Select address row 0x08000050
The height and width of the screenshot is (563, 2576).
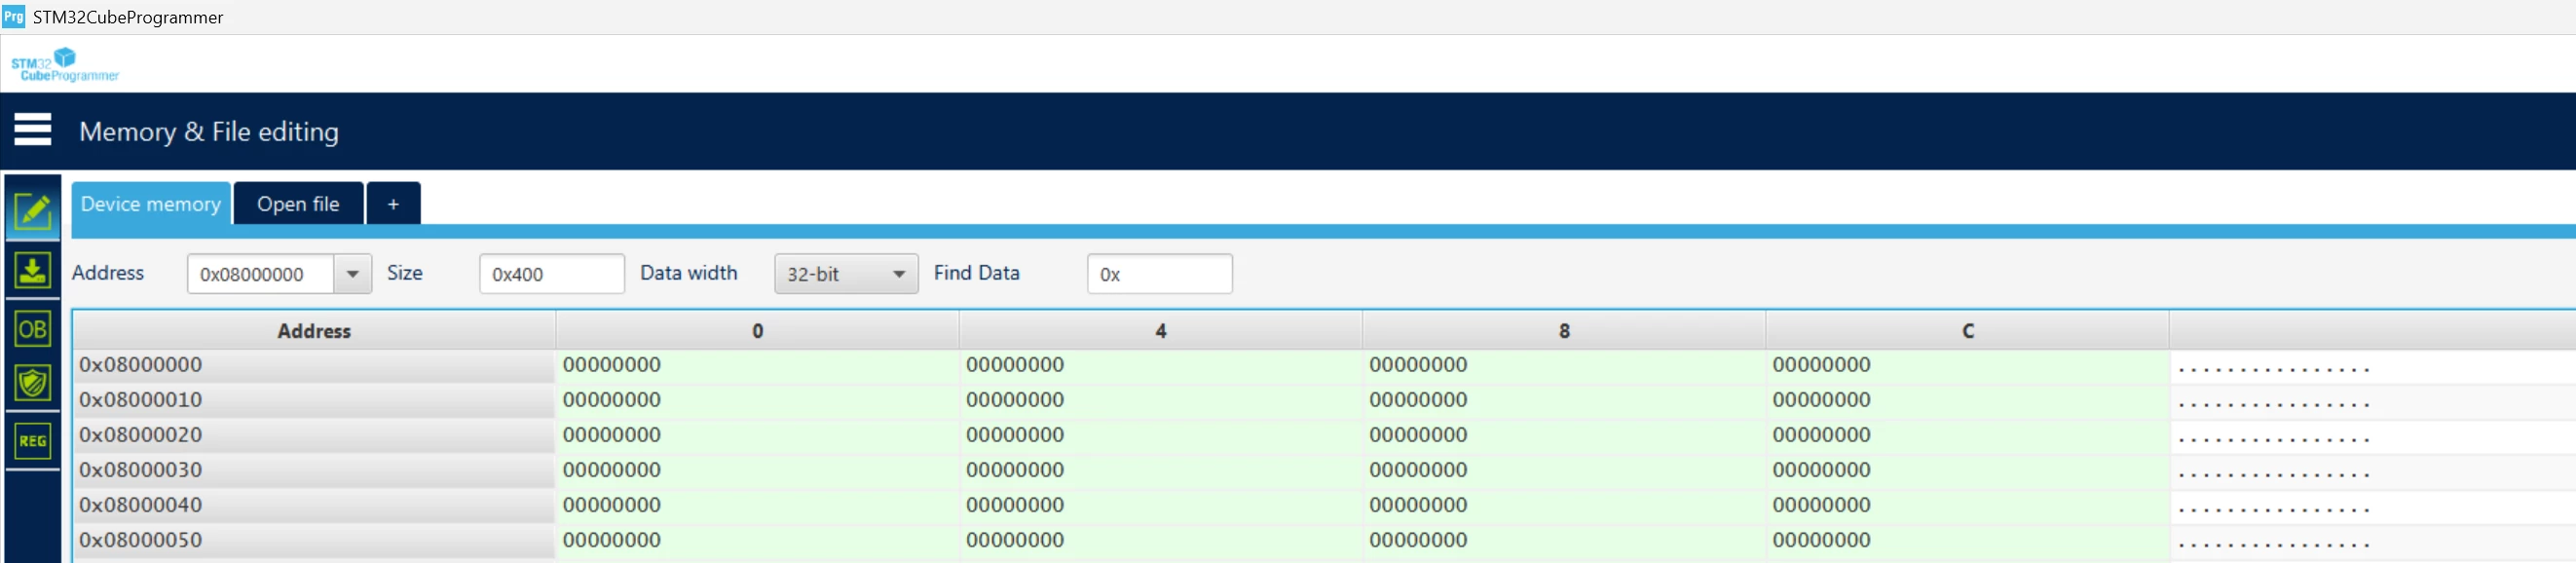click(314, 540)
